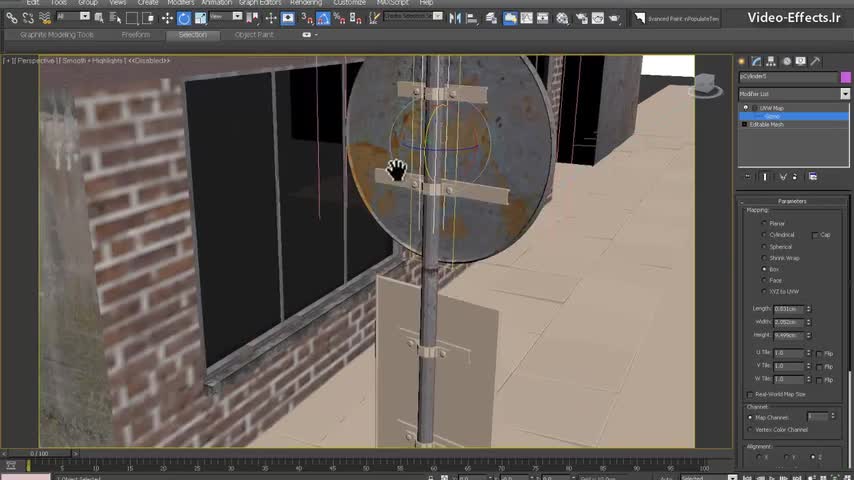Select Editable Mesh in modifier stack
Screen dimensions: 854x480
coord(766,125)
